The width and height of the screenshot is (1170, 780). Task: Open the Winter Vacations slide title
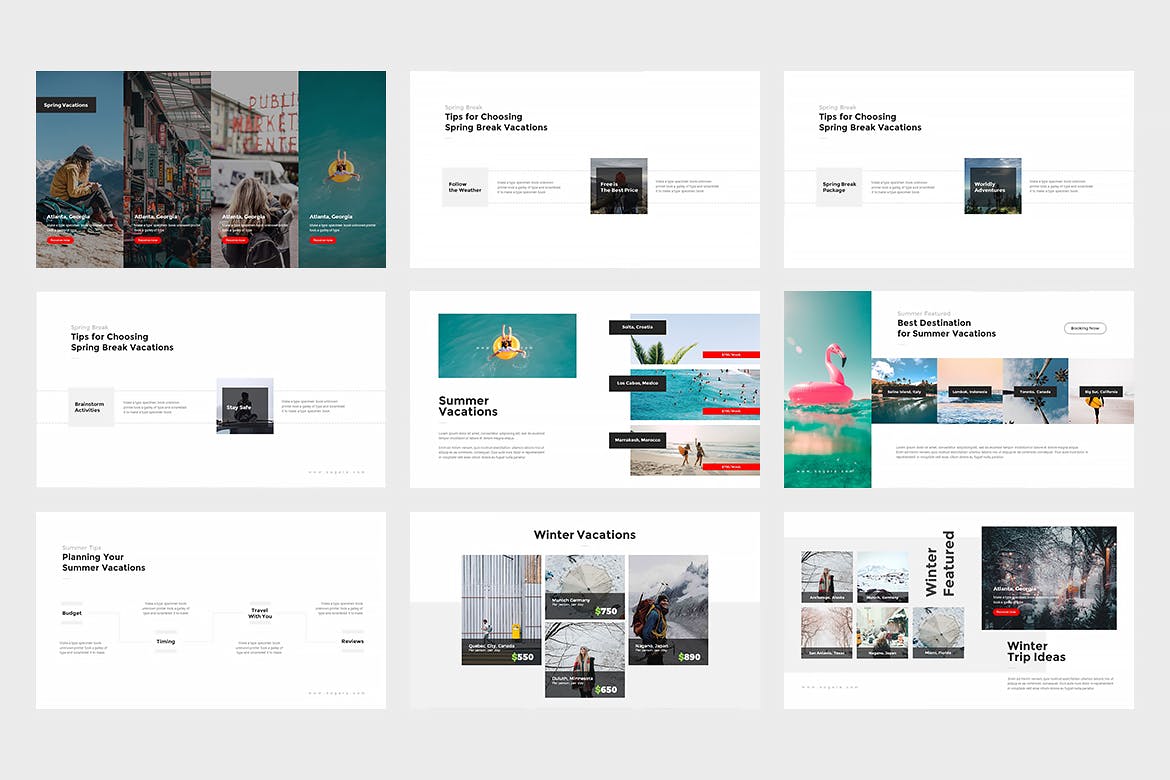584,535
